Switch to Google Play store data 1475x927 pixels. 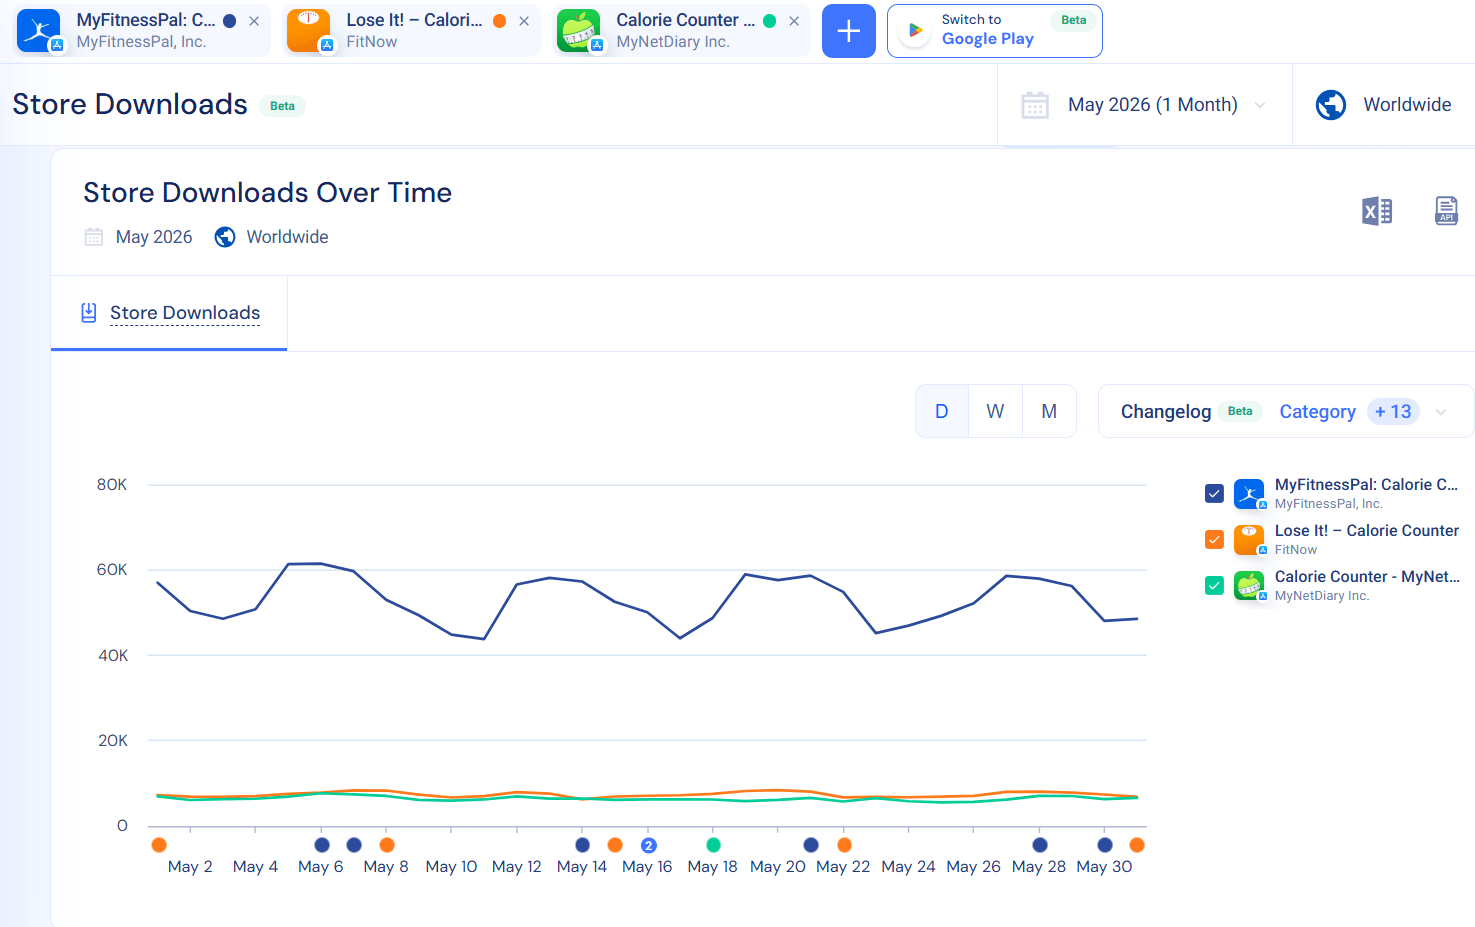click(x=994, y=31)
